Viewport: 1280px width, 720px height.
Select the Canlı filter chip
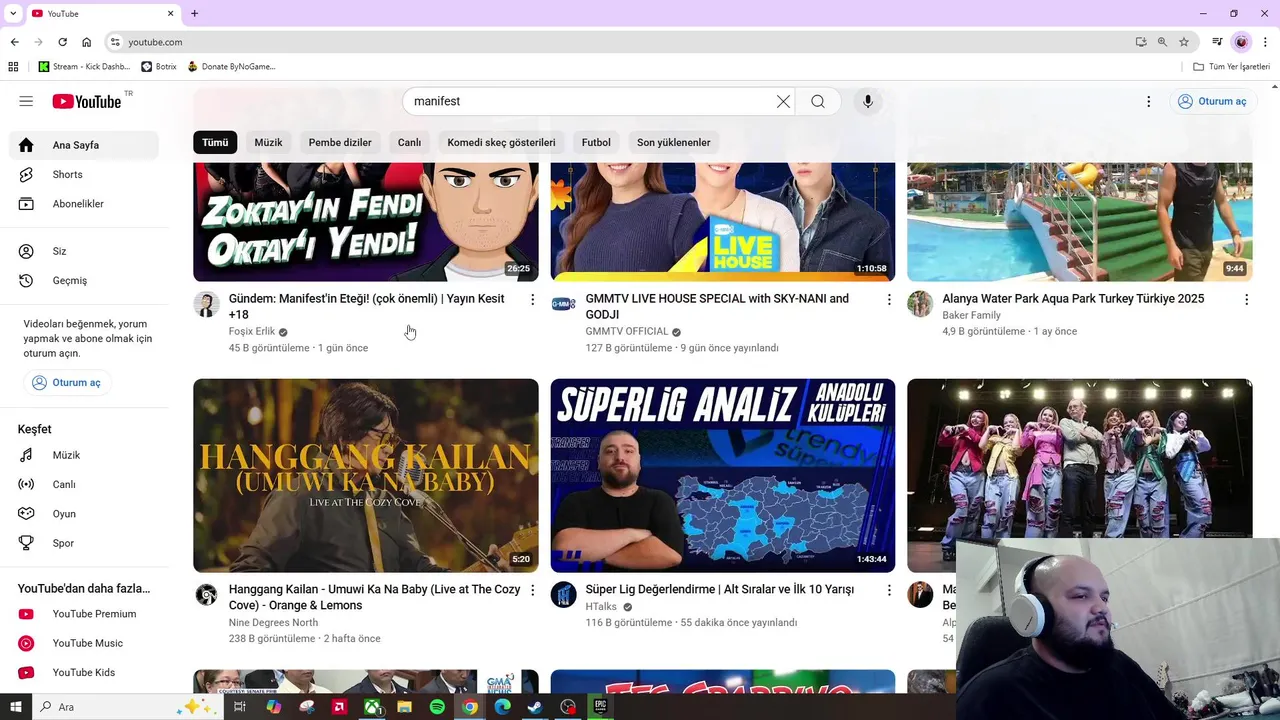[x=409, y=142]
